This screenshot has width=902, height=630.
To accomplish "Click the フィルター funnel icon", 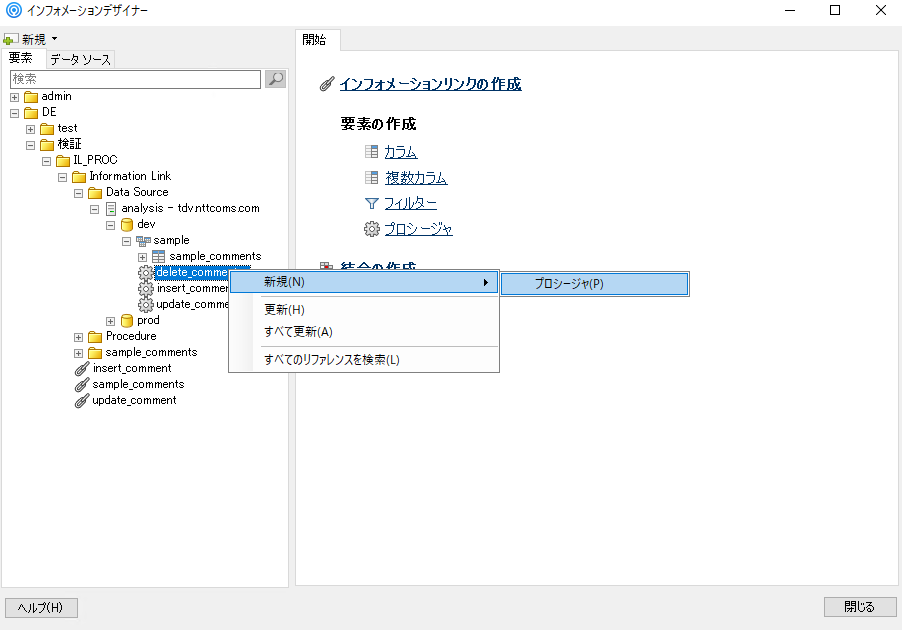I will pos(372,203).
